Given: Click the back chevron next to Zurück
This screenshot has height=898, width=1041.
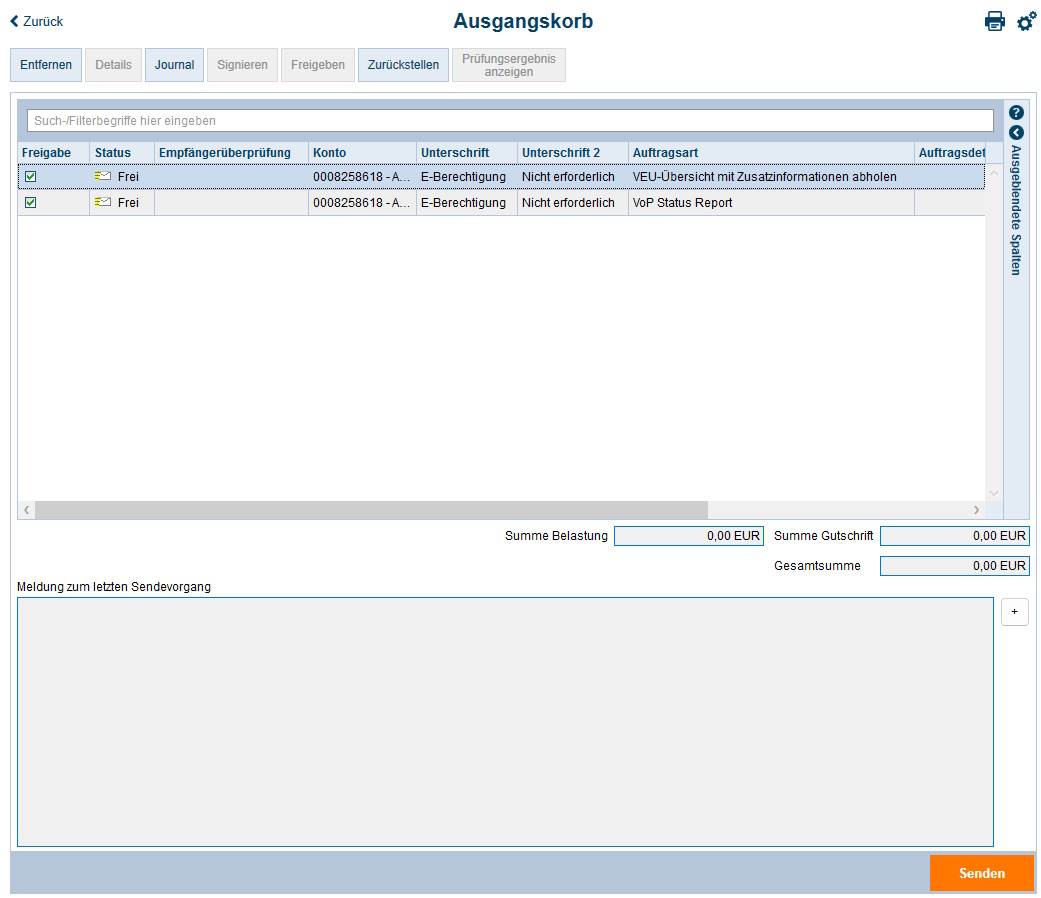Looking at the screenshot, I should 12,20.
